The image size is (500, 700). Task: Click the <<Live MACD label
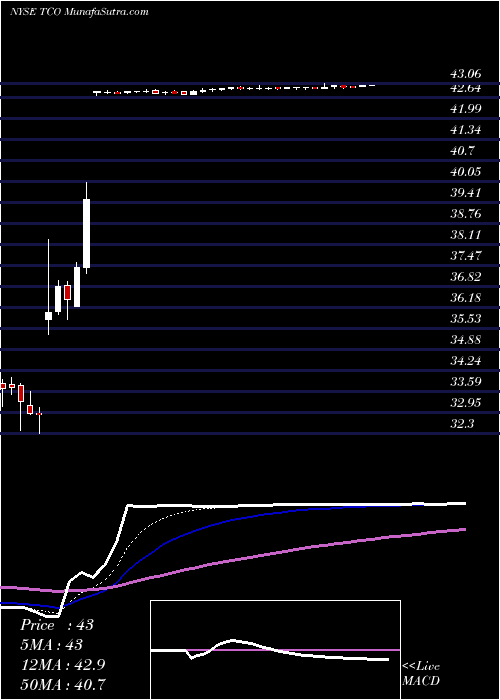[421, 674]
